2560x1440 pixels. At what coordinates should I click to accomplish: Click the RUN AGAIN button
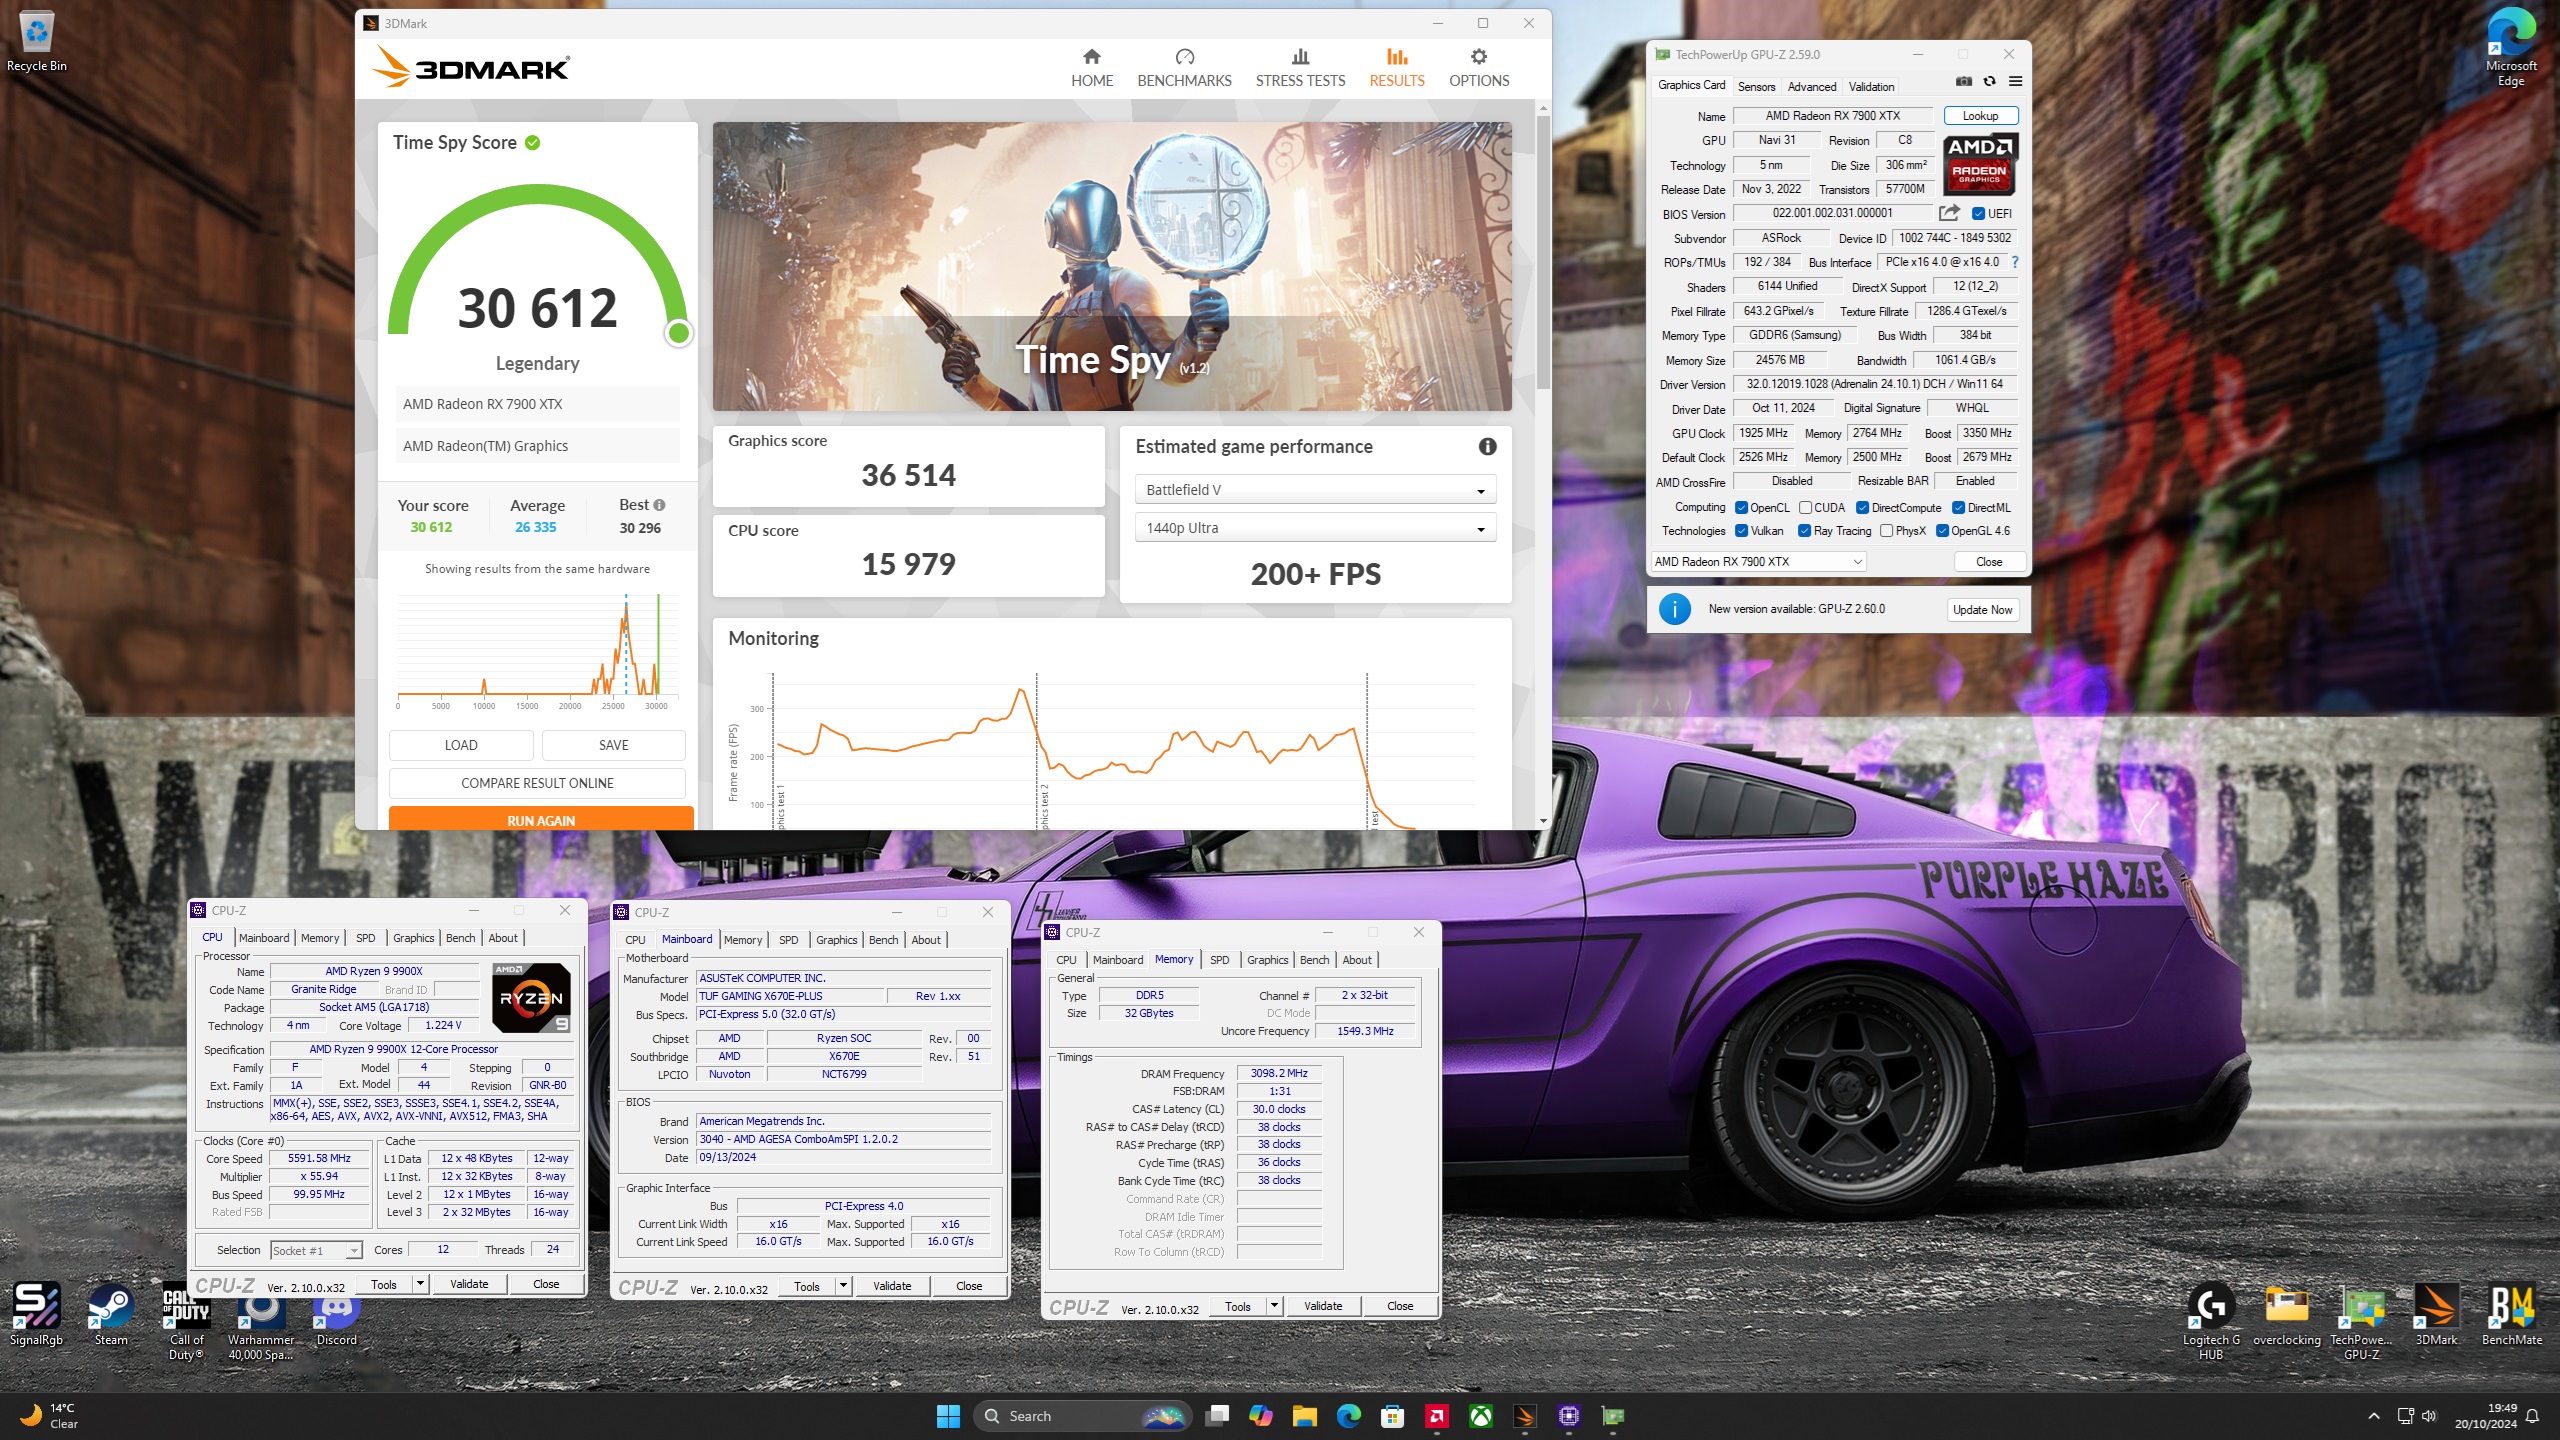[x=541, y=819]
